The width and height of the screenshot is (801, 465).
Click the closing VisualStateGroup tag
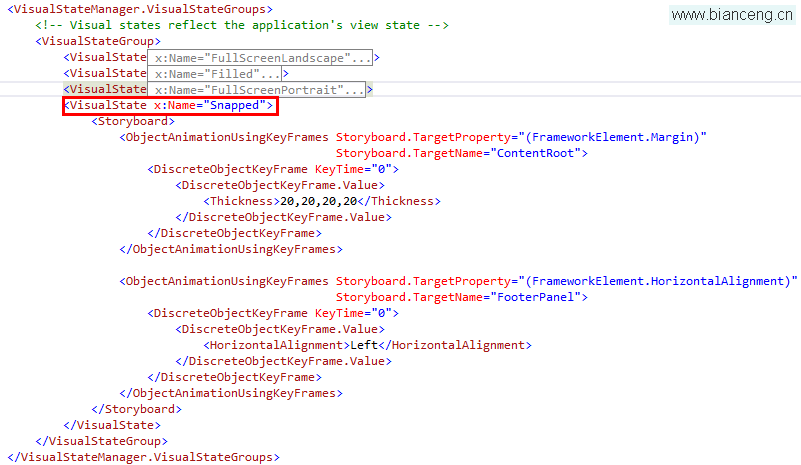tap(102, 441)
